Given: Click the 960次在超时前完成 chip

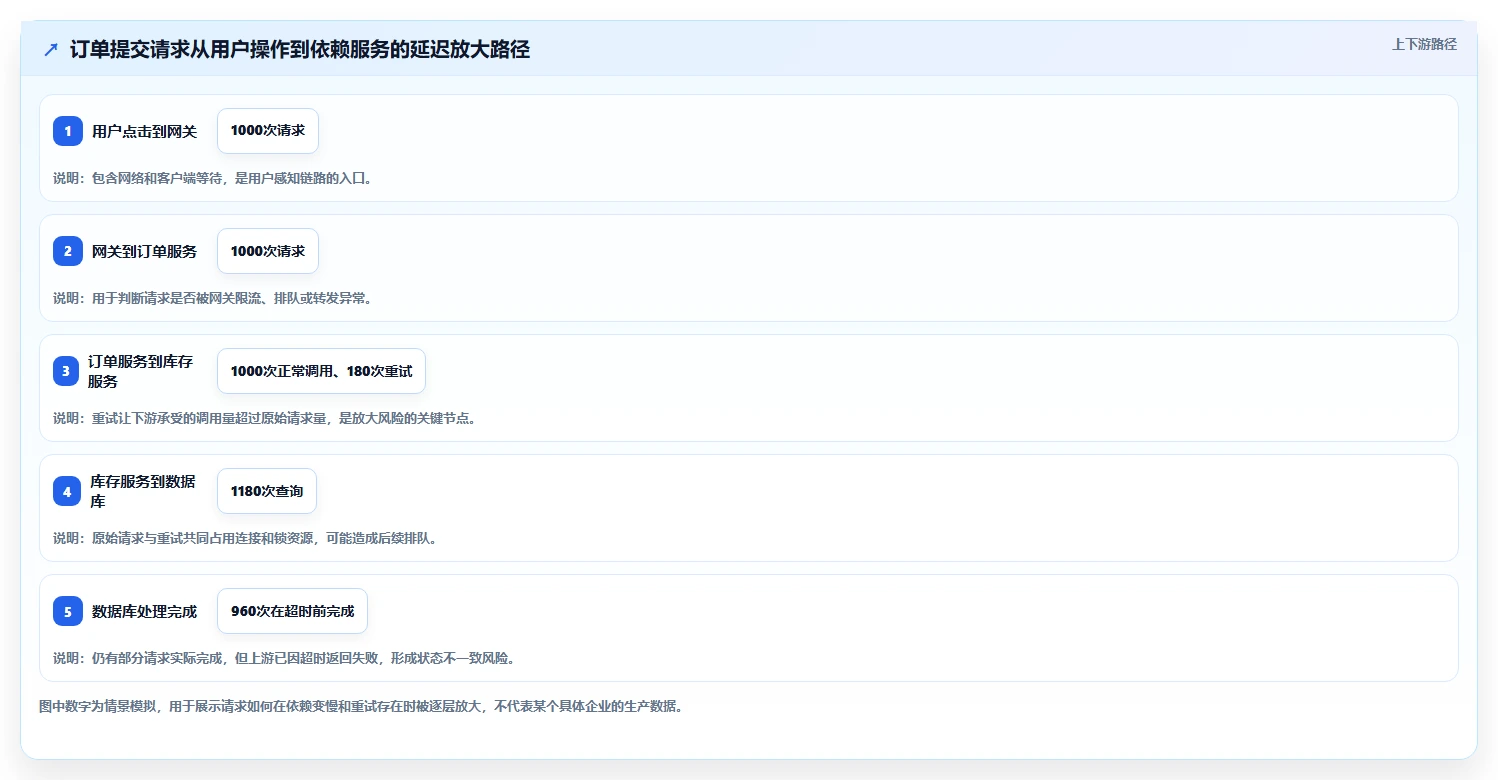Looking at the screenshot, I should [x=292, y=611].
